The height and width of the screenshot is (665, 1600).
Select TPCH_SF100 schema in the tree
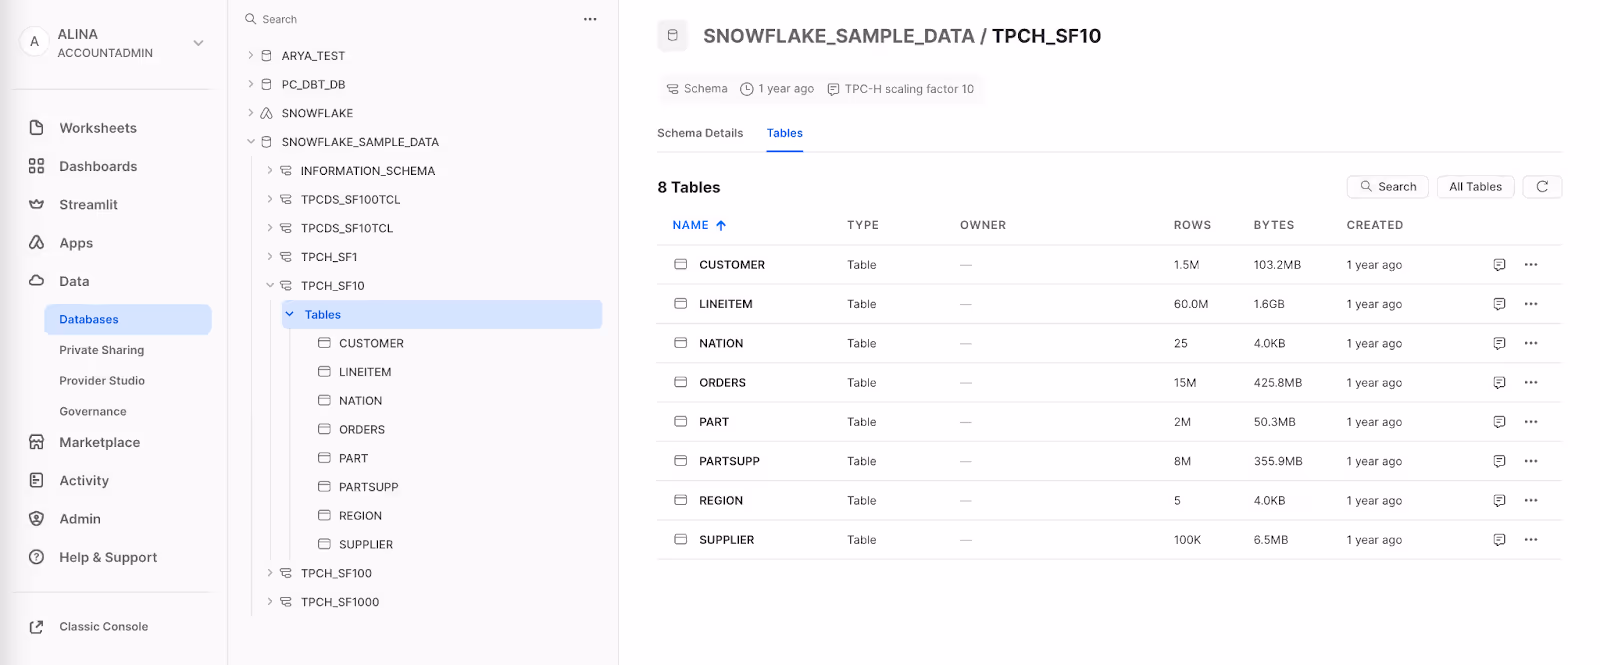pos(336,574)
